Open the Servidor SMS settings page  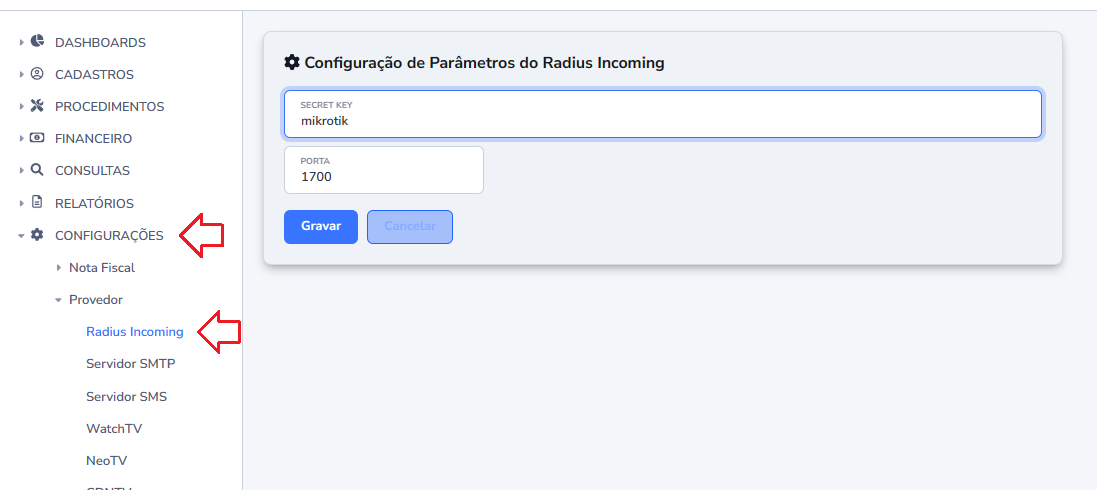click(x=127, y=396)
